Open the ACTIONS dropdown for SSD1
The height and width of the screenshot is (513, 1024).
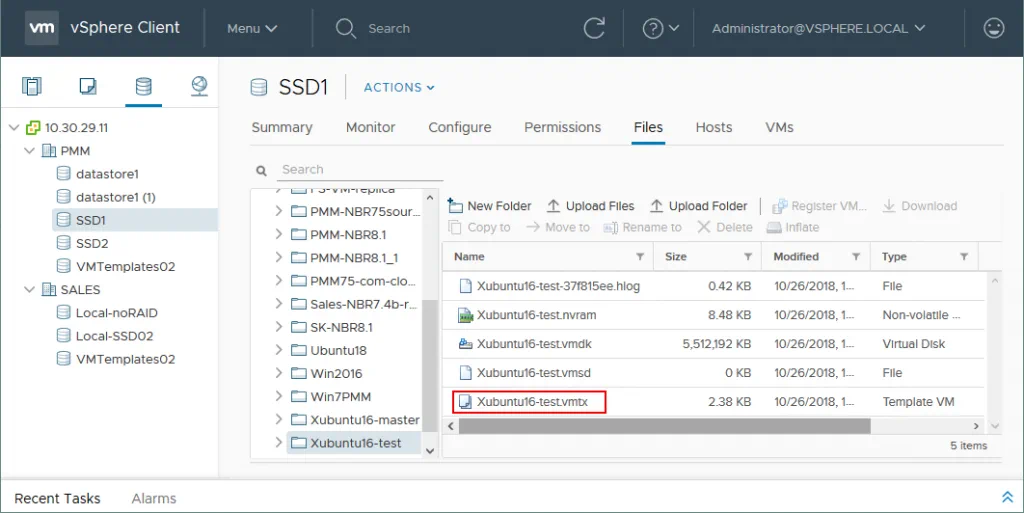coord(399,87)
